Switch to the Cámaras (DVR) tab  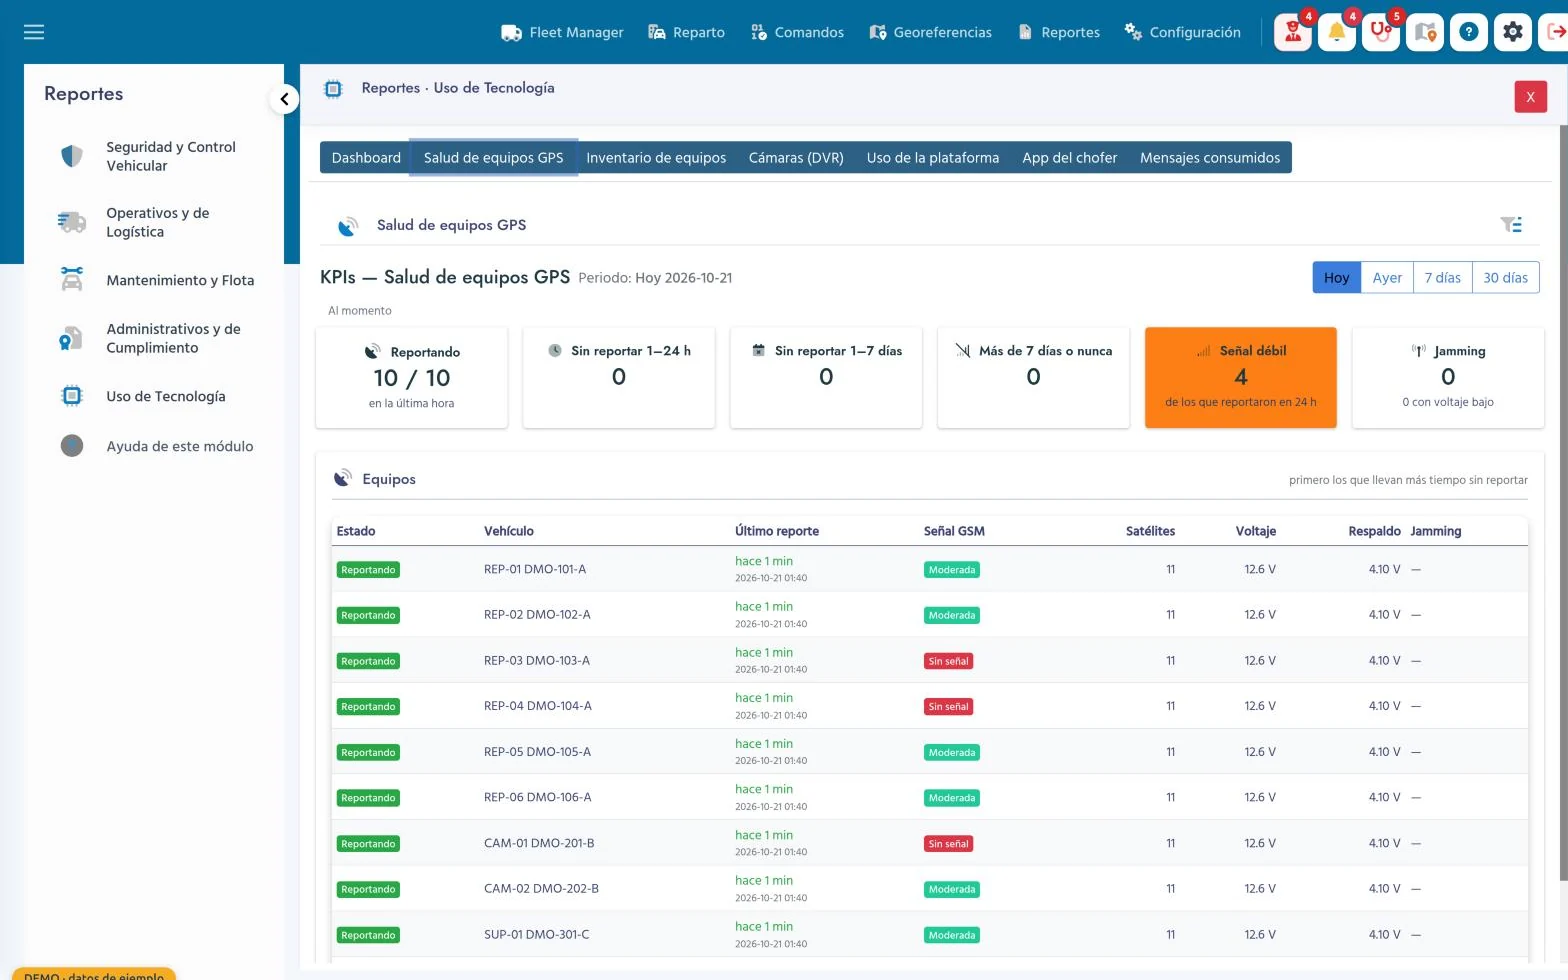pos(796,158)
